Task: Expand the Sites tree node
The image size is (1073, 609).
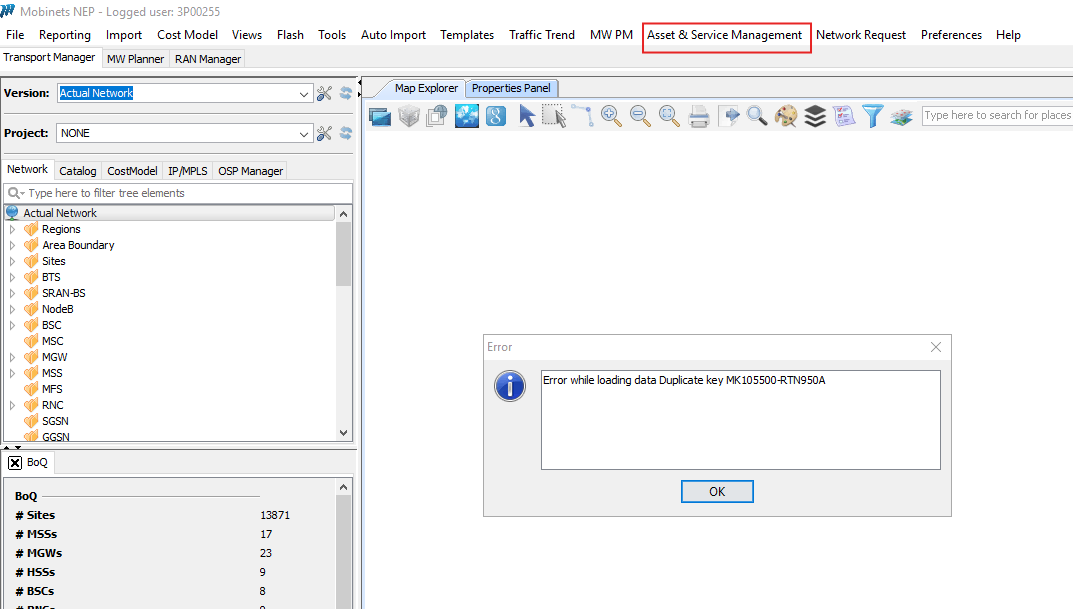Action: point(13,261)
